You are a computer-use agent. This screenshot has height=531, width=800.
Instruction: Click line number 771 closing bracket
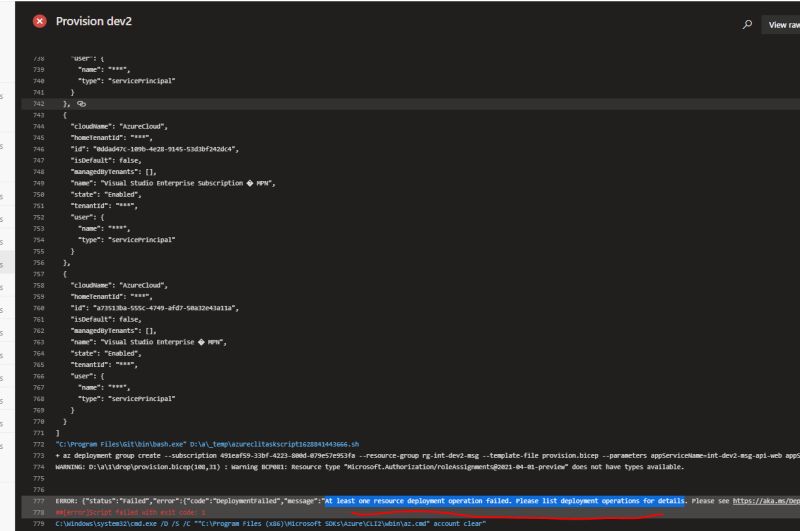click(39, 433)
